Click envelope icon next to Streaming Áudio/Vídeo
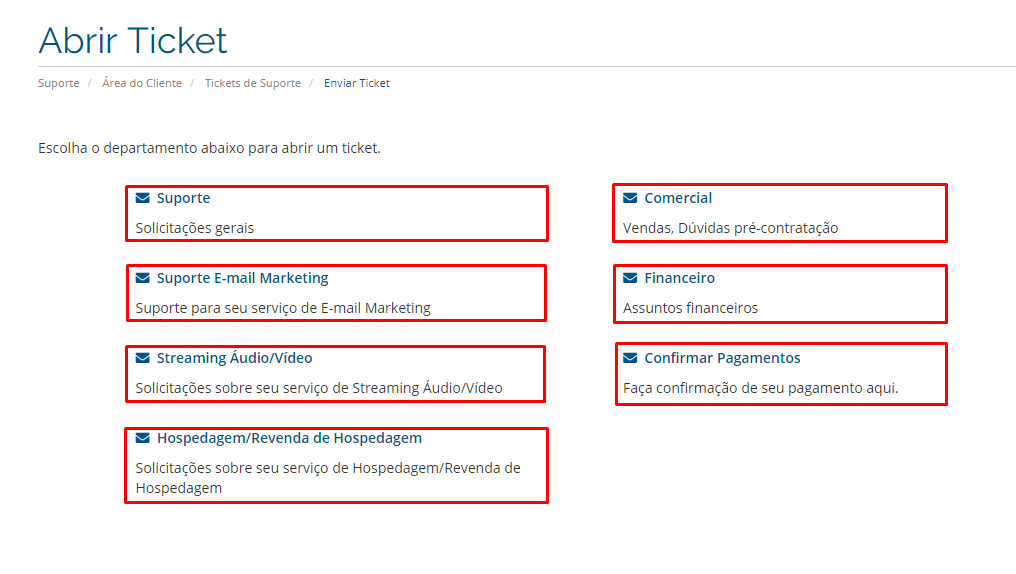 (x=143, y=358)
